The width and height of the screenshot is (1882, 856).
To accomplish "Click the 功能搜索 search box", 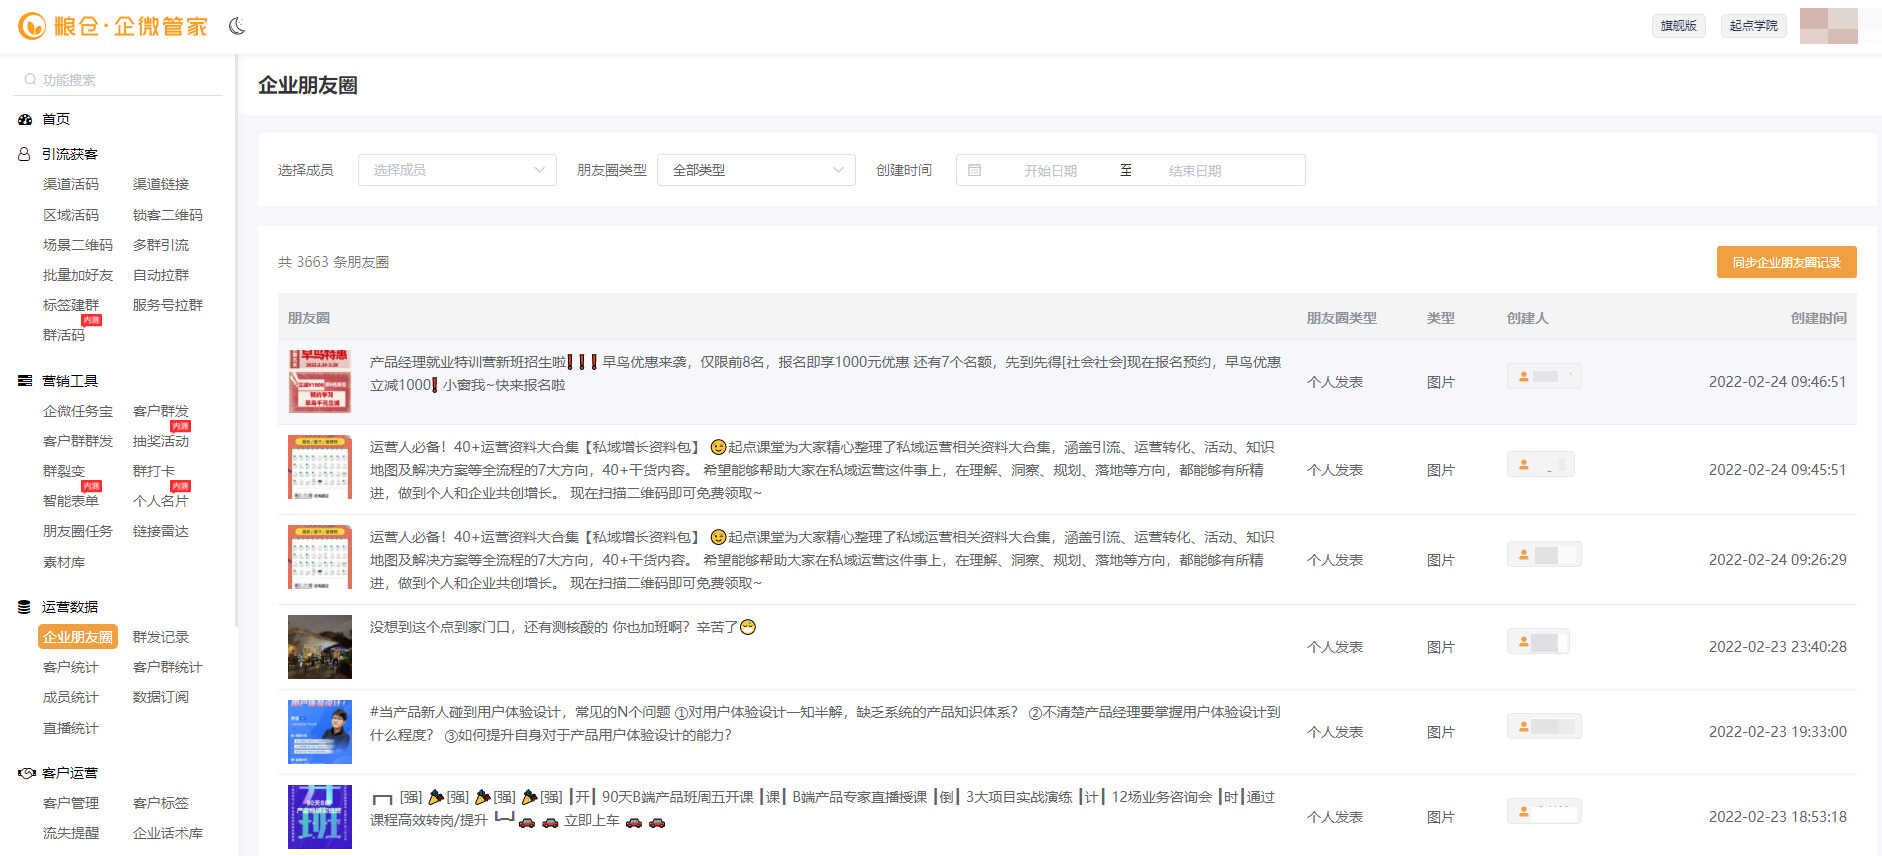I will click(118, 80).
